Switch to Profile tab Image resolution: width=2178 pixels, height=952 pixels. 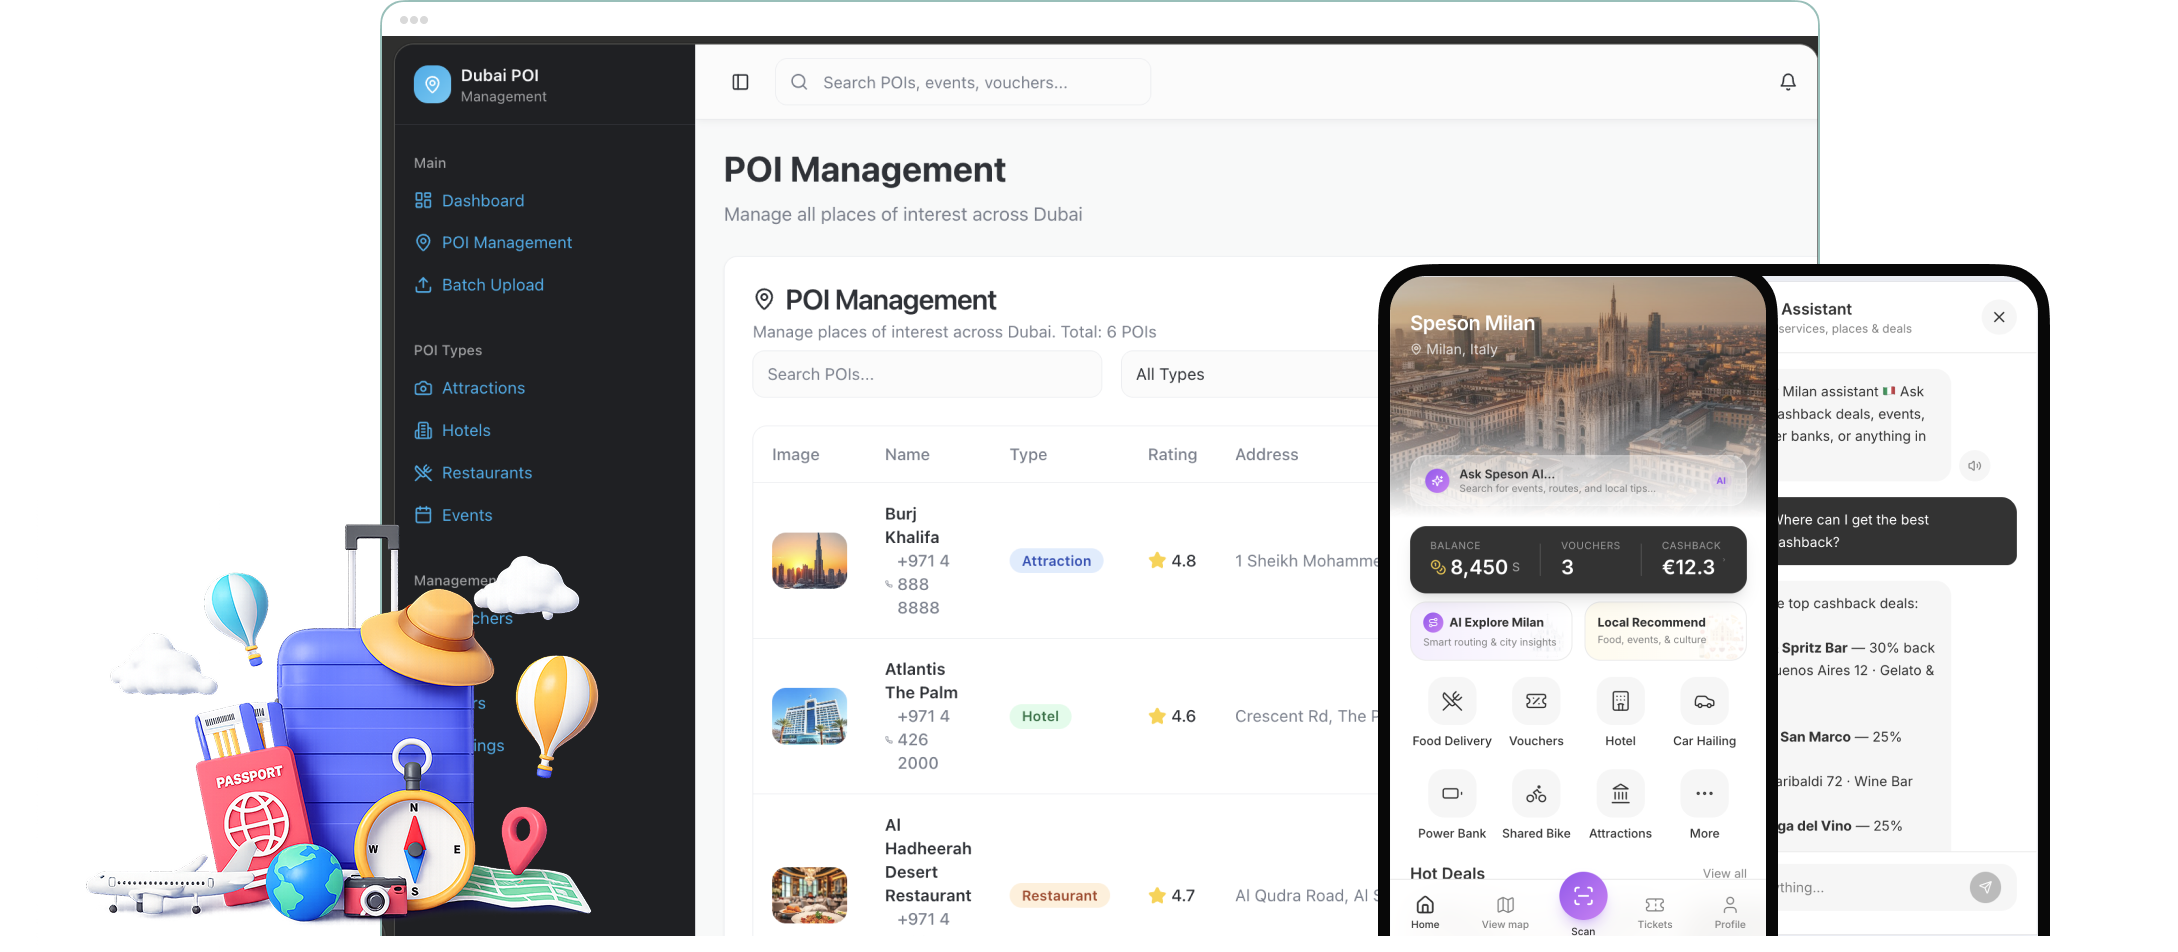(1730, 912)
